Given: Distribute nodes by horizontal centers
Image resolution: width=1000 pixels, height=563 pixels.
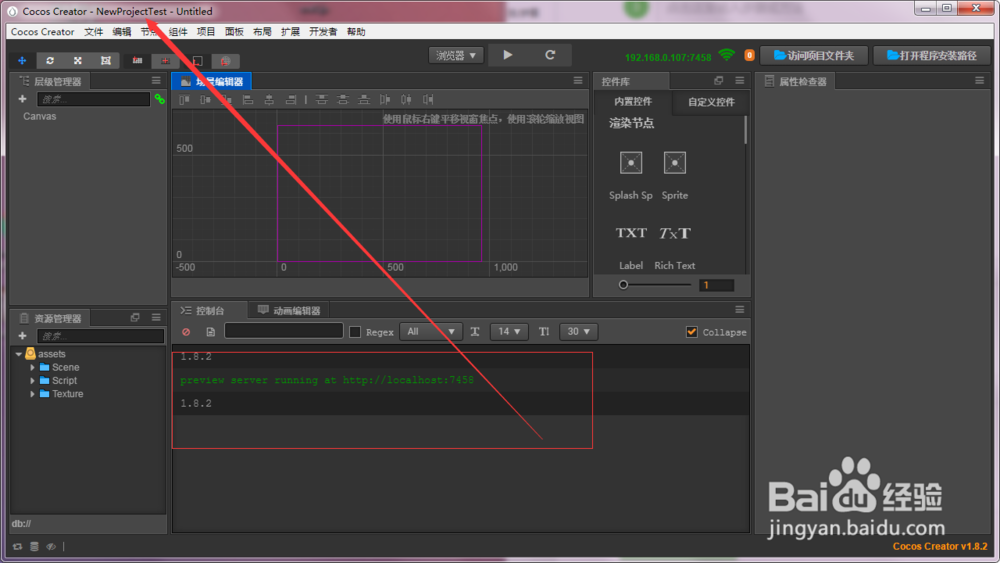Looking at the screenshot, I should (406, 99).
